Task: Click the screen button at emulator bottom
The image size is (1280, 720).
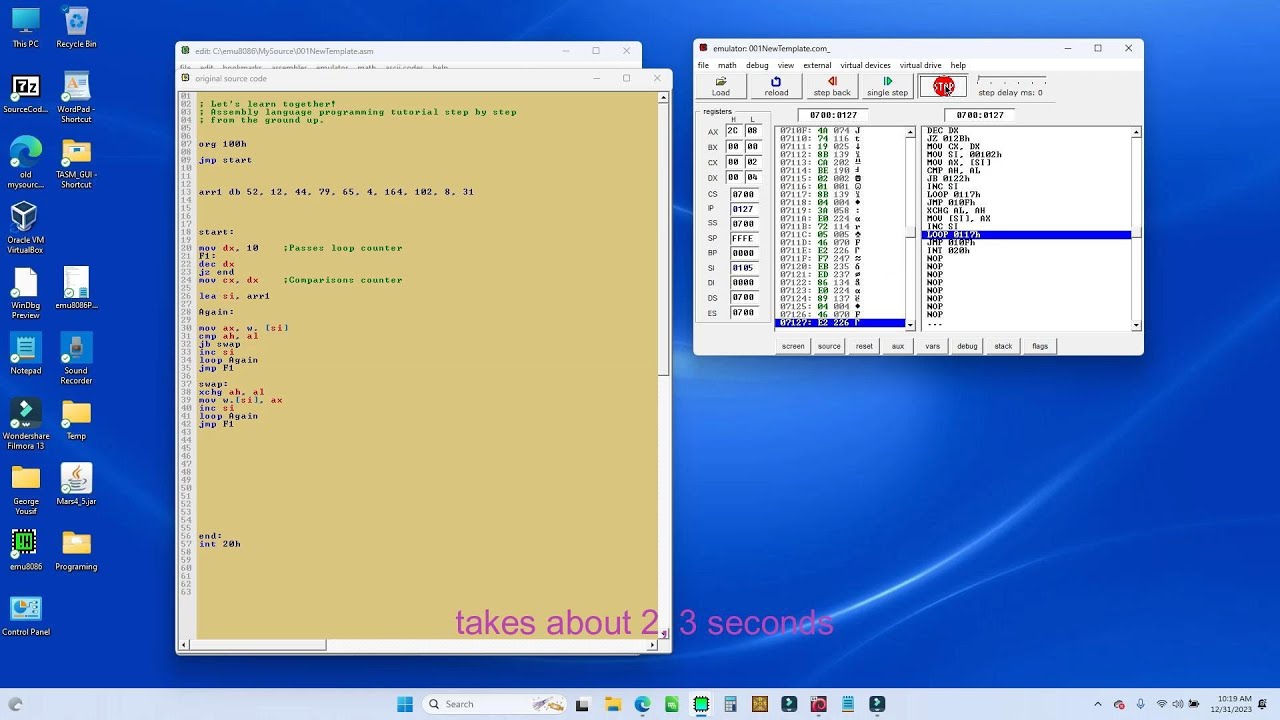Action: click(793, 346)
